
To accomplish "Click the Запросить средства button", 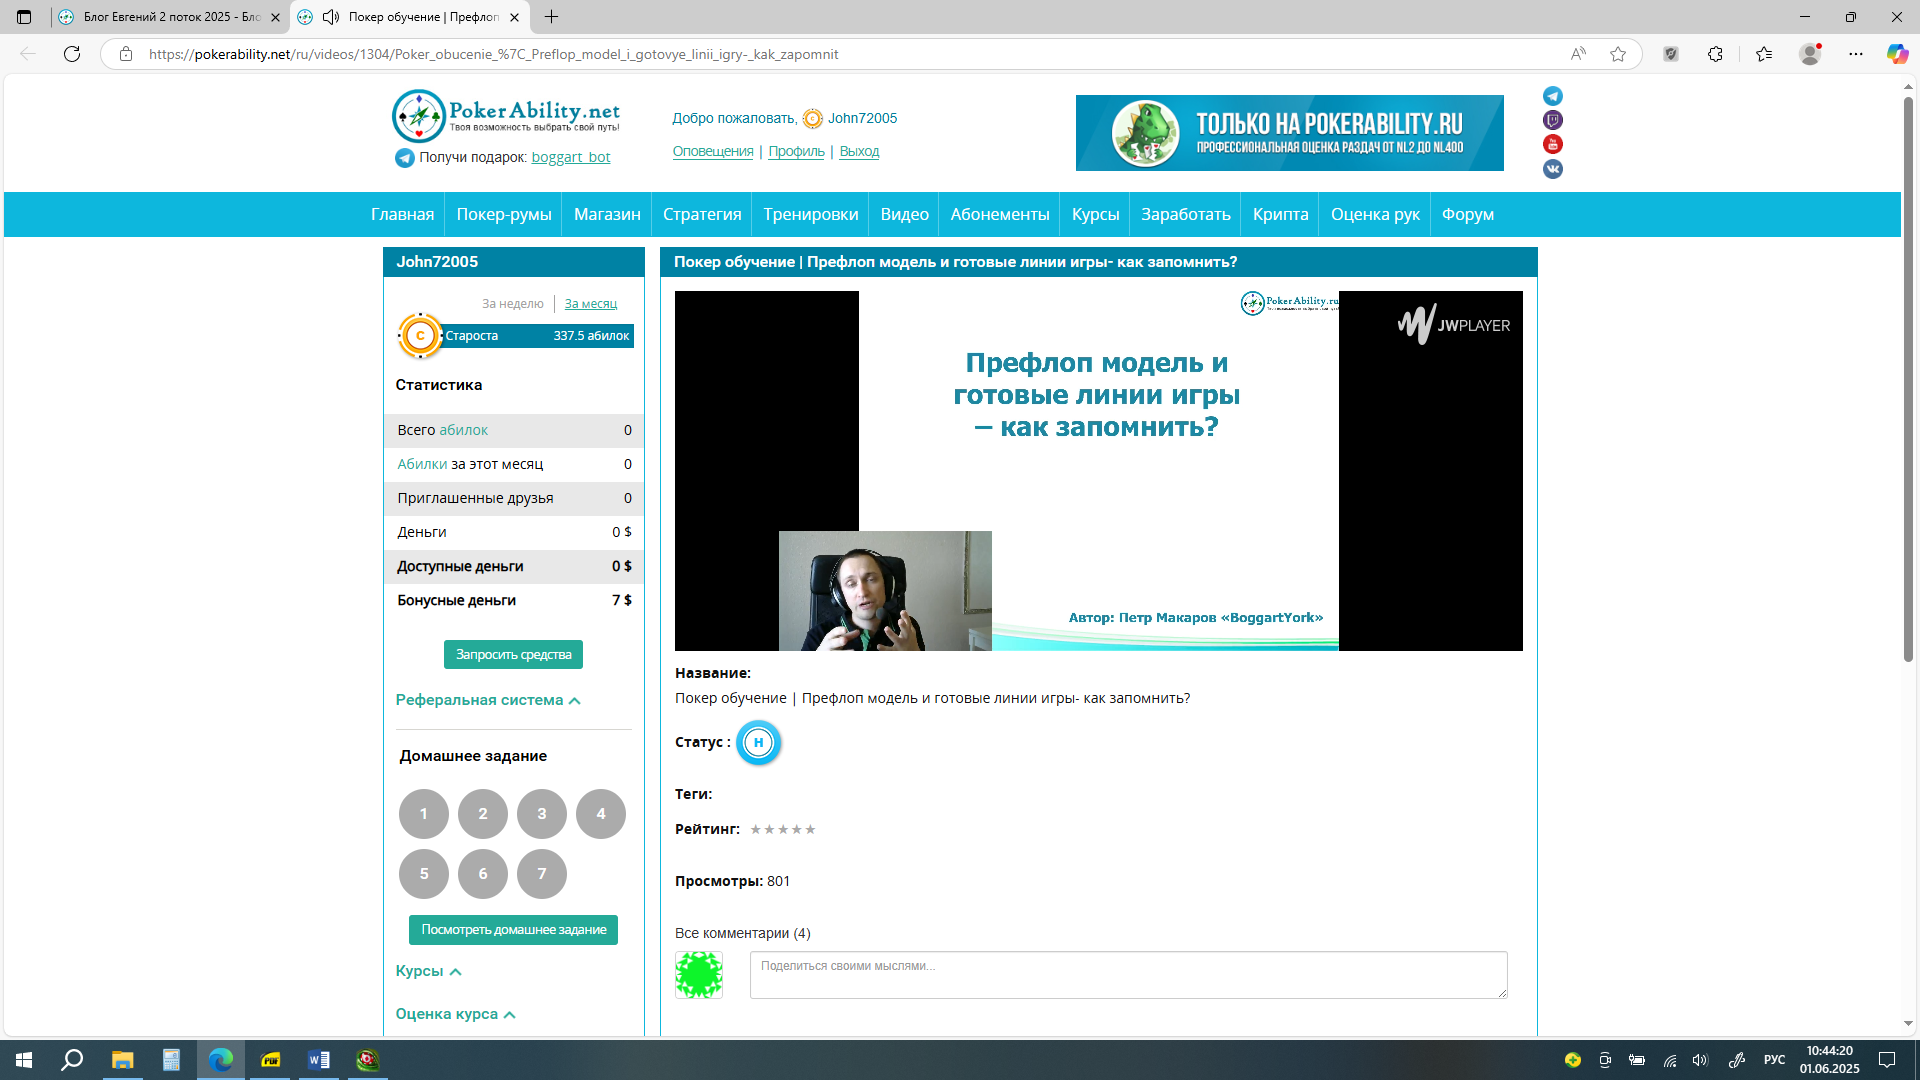I will click(513, 655).
